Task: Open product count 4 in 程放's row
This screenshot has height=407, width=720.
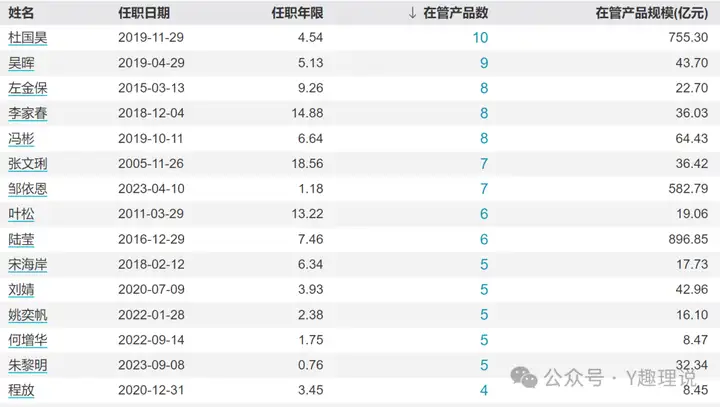Action: (x=484, y=390)
